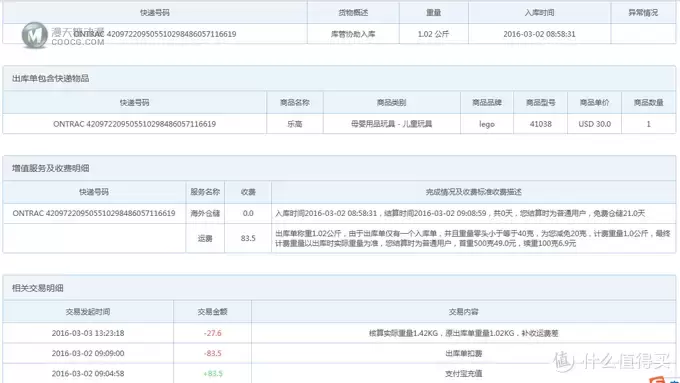The width and height of the screenshot is (680, 383).
Task: Select the '2016-03-02 09:04:58' transaction time
Action: 88,373
